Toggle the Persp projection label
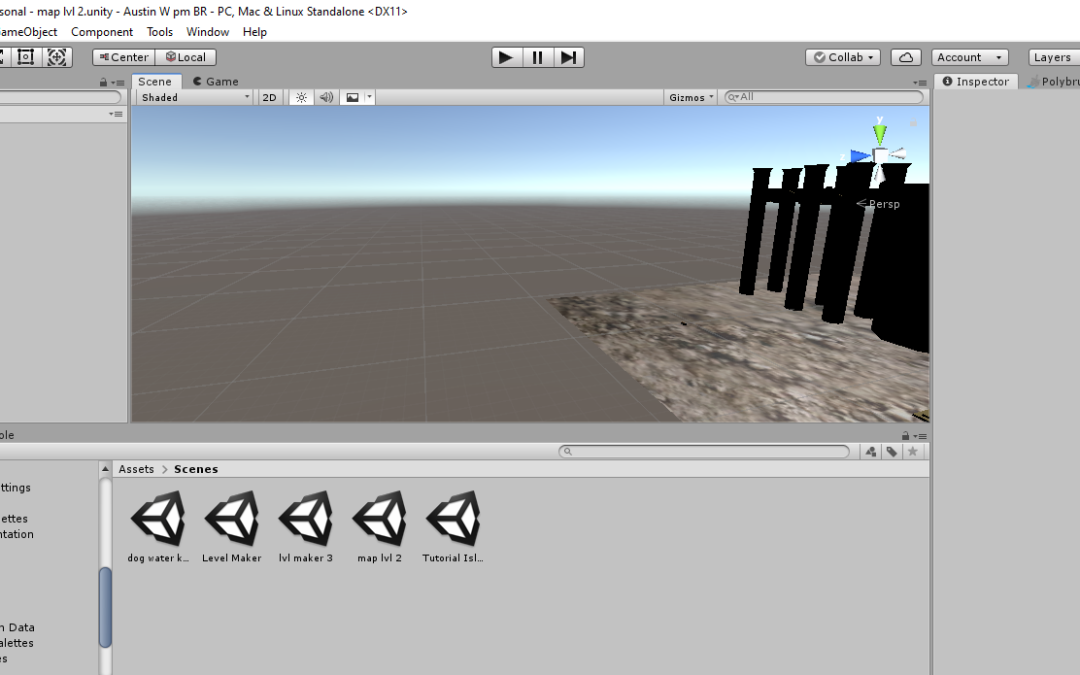Image resolution: width=1080 pixels, height=675 pixels. click(x=879, y=204)
